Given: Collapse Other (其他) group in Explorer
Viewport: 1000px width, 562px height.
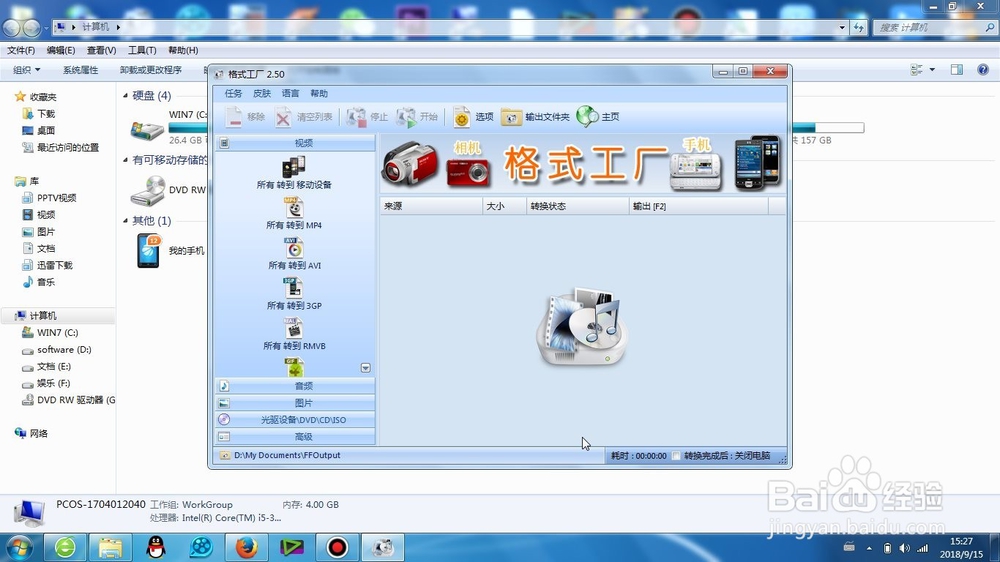Looking at the screenshot, I should click(x=126, y=221).
